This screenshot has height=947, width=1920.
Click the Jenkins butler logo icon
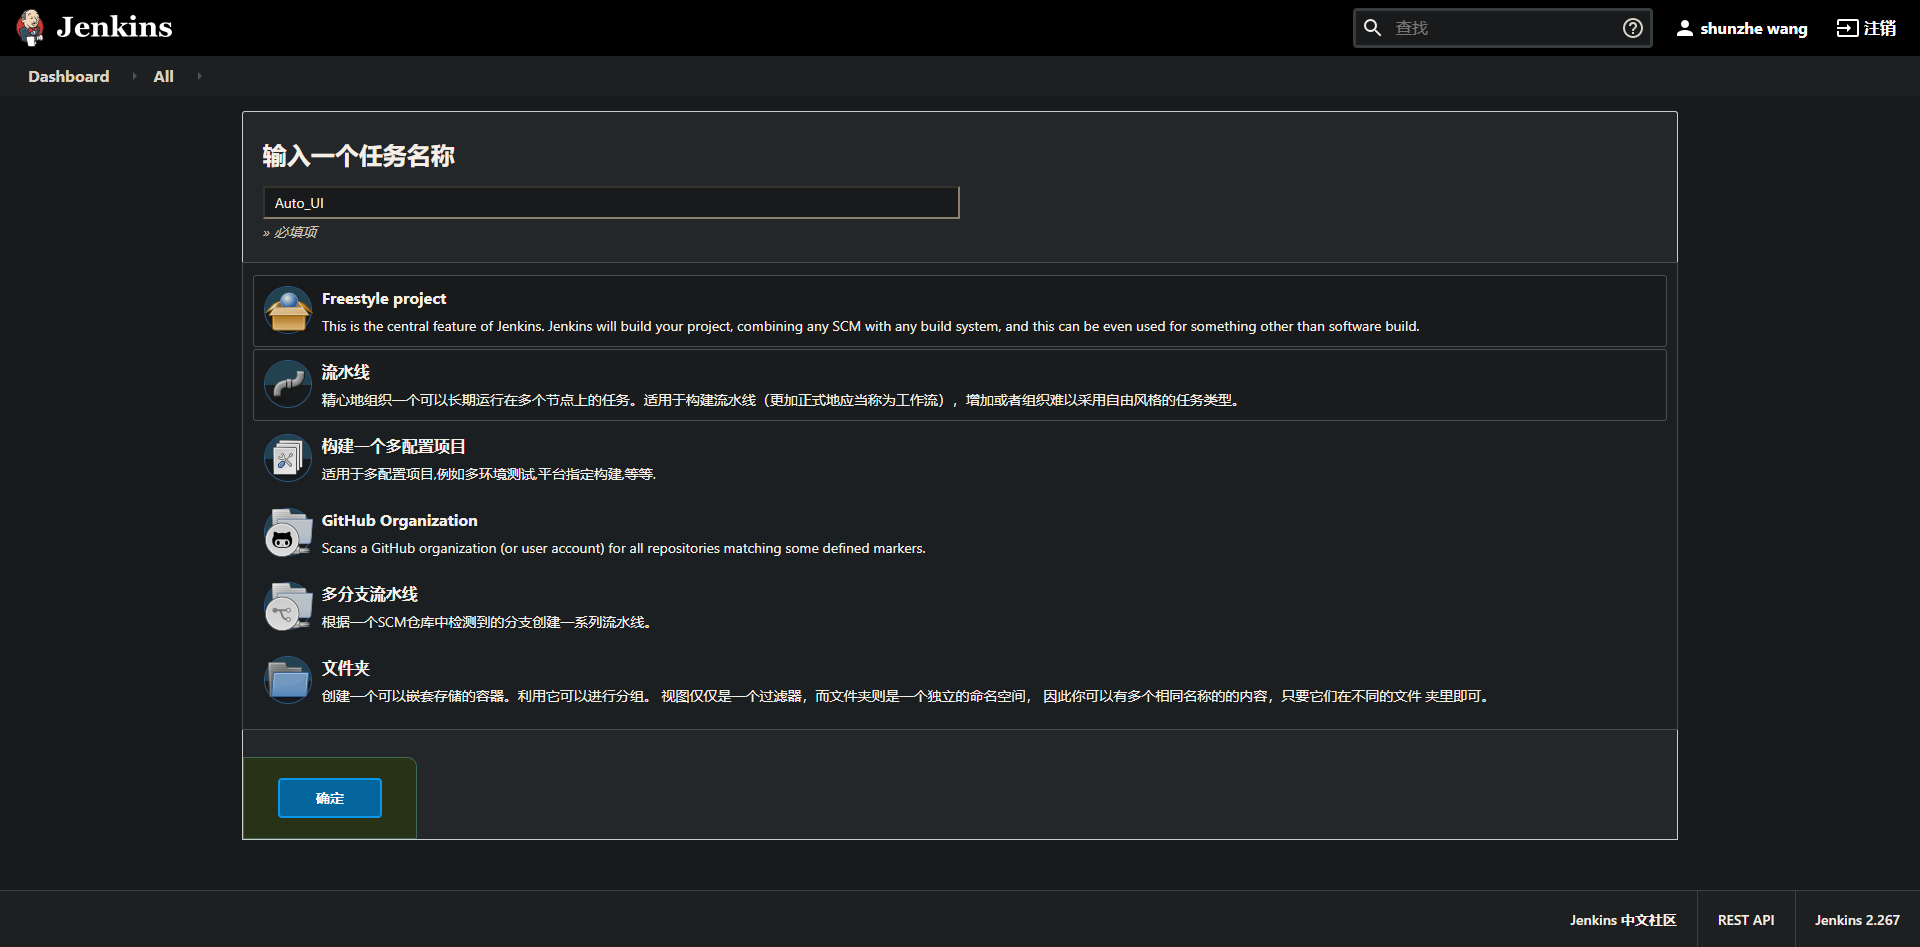click(x=31, y=27)
